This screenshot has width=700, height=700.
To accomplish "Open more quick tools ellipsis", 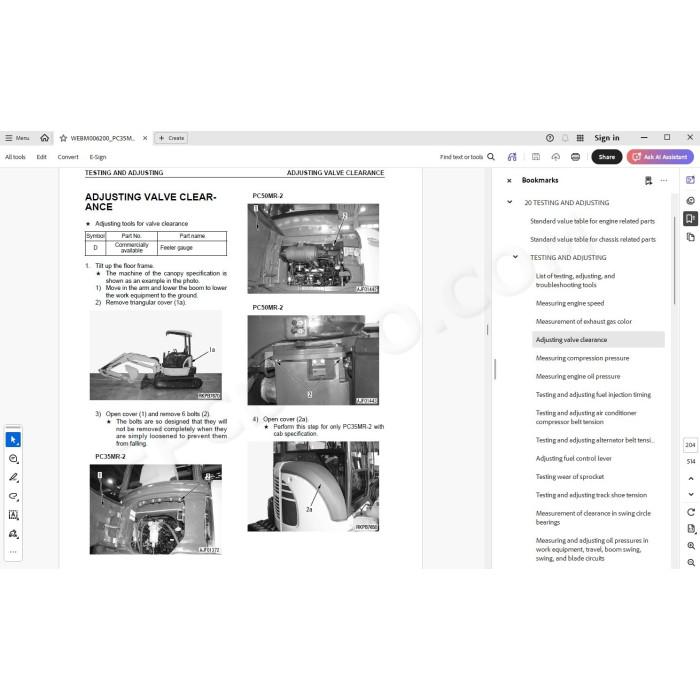I will coord(13,552).
